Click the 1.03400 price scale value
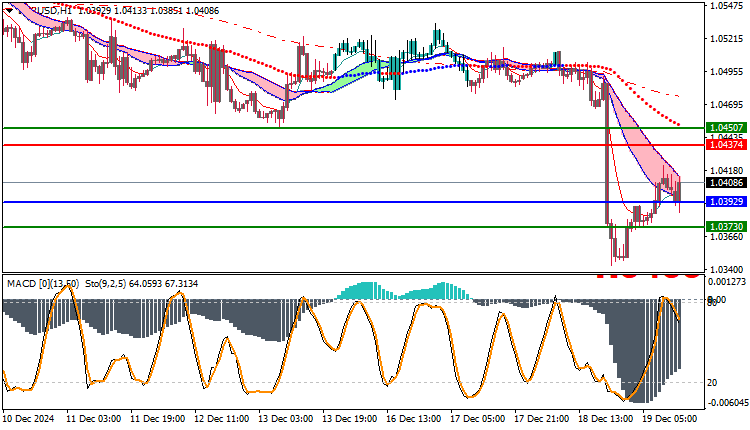Screen dimensions: 750x430 727,269
